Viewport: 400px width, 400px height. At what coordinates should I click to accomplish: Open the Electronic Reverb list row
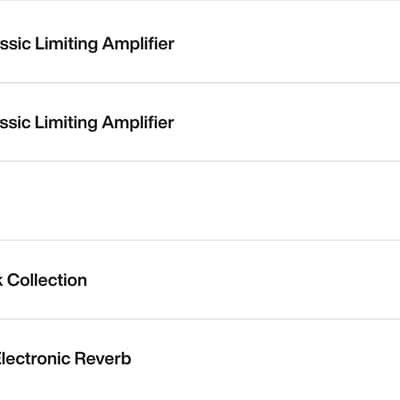200,360
